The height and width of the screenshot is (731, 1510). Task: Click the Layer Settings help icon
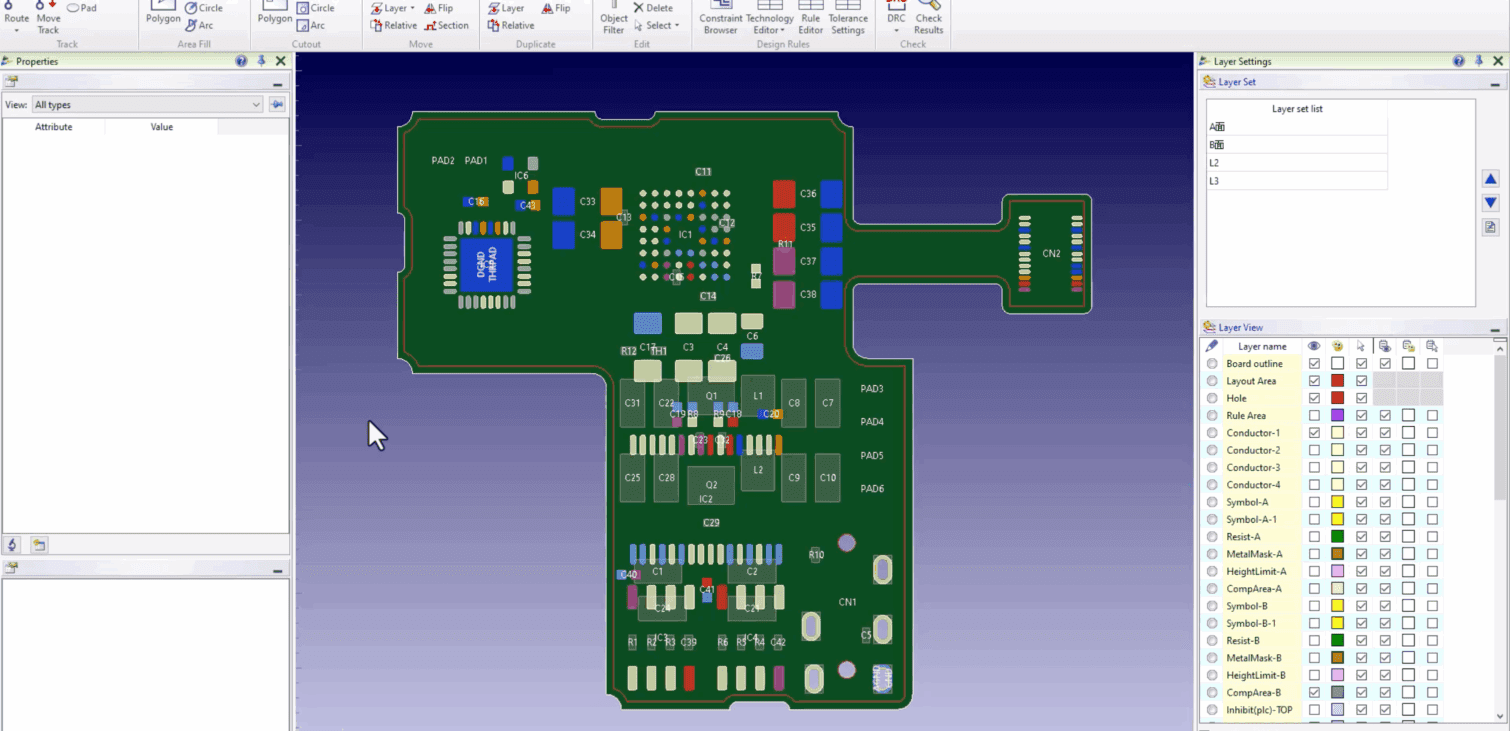click(1458, 61)
